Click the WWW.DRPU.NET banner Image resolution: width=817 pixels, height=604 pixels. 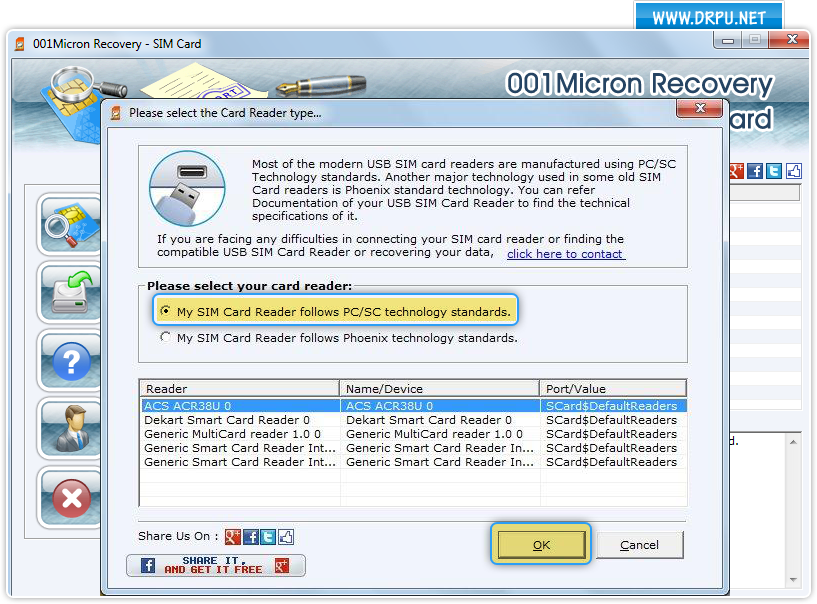[x=709, y=18]
